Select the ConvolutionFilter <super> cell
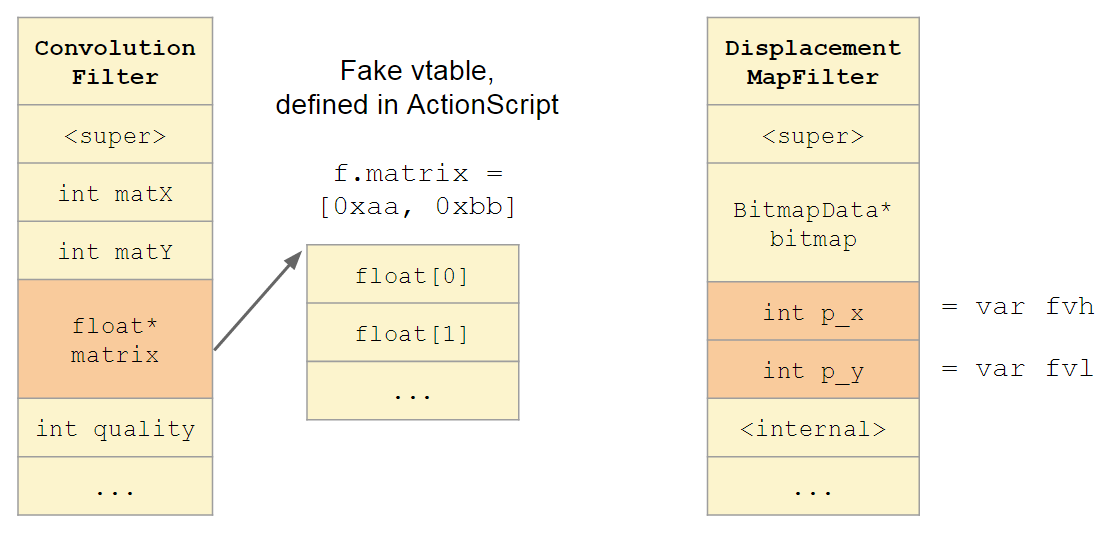Image resolution: width=1110 pixels, height=539 pixels. tap(115, 134)
